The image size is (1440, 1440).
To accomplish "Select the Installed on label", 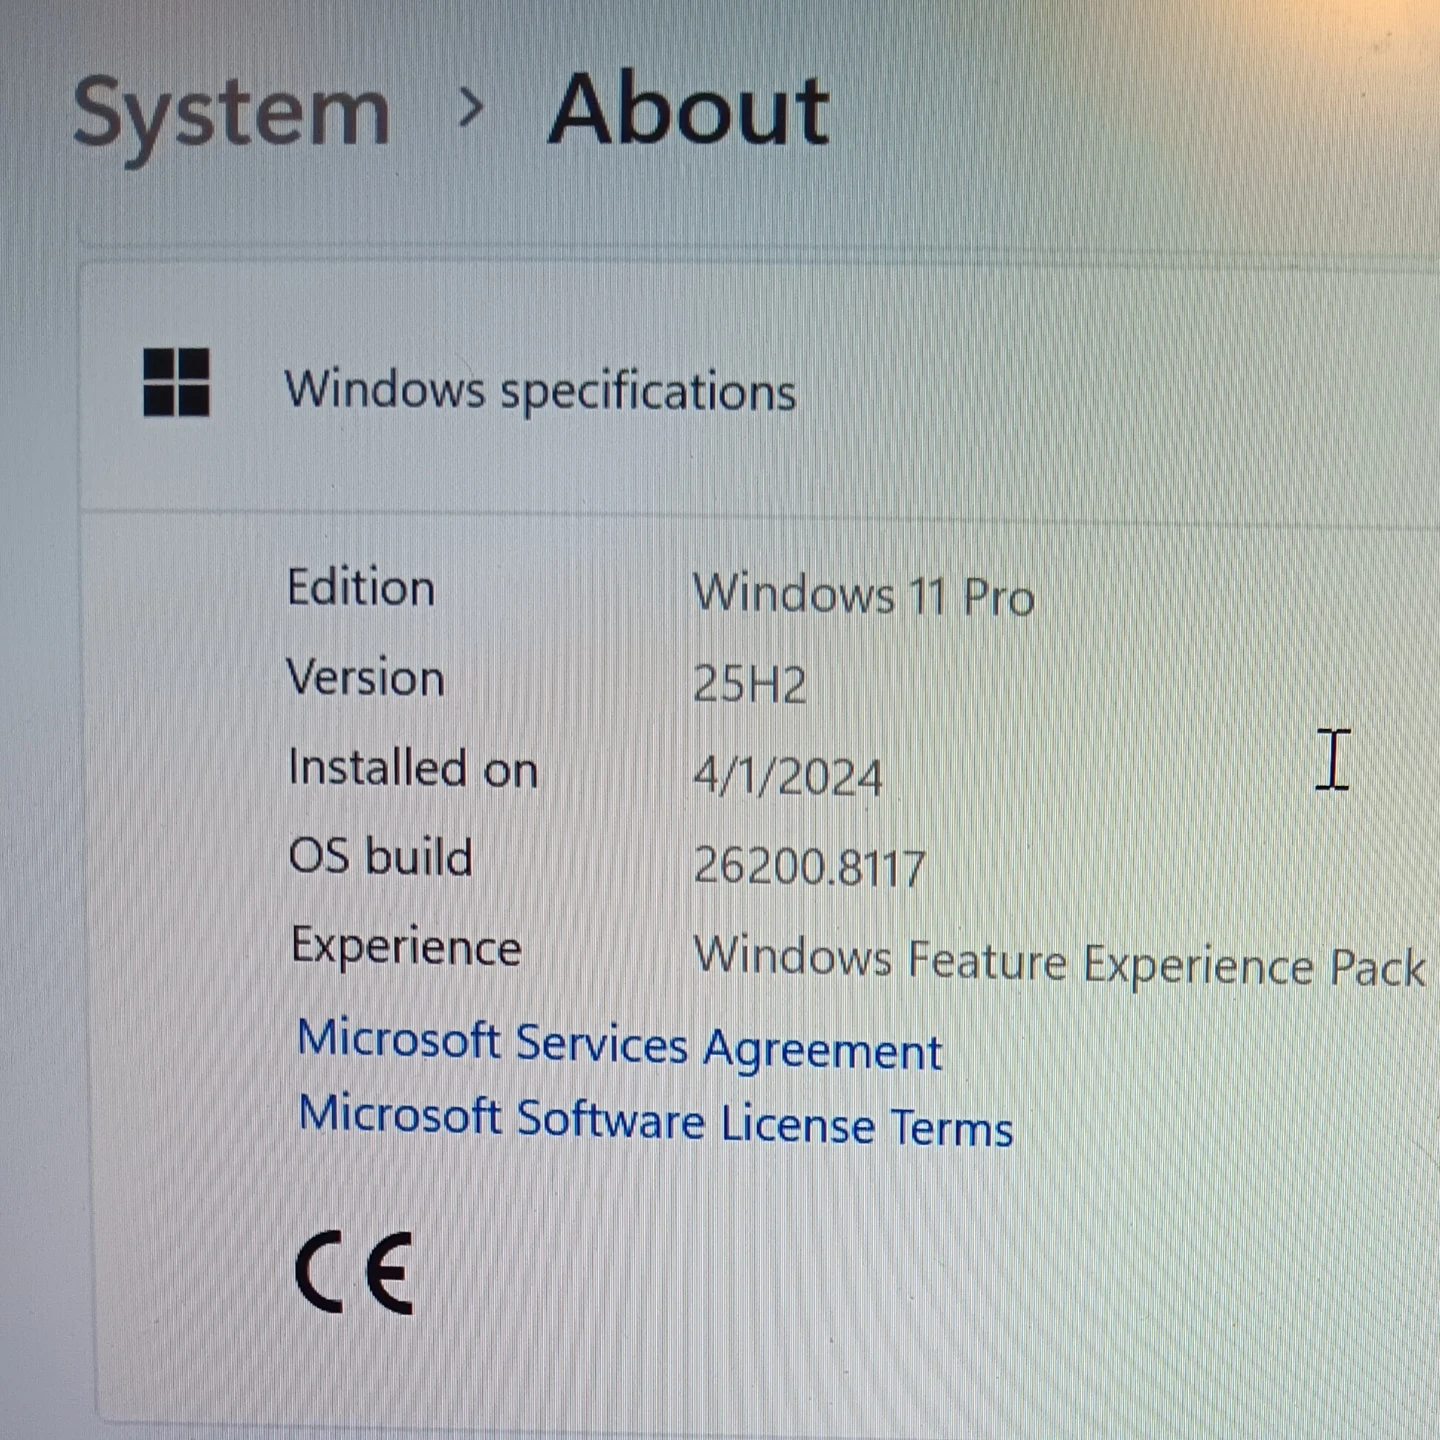I will (x=413, y=768).
